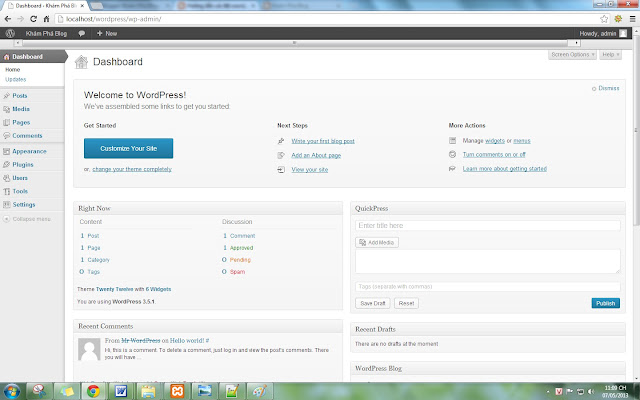Click the 6 Widgets link
This screenshot has width=640, height=400.
(x=158, y=289)
